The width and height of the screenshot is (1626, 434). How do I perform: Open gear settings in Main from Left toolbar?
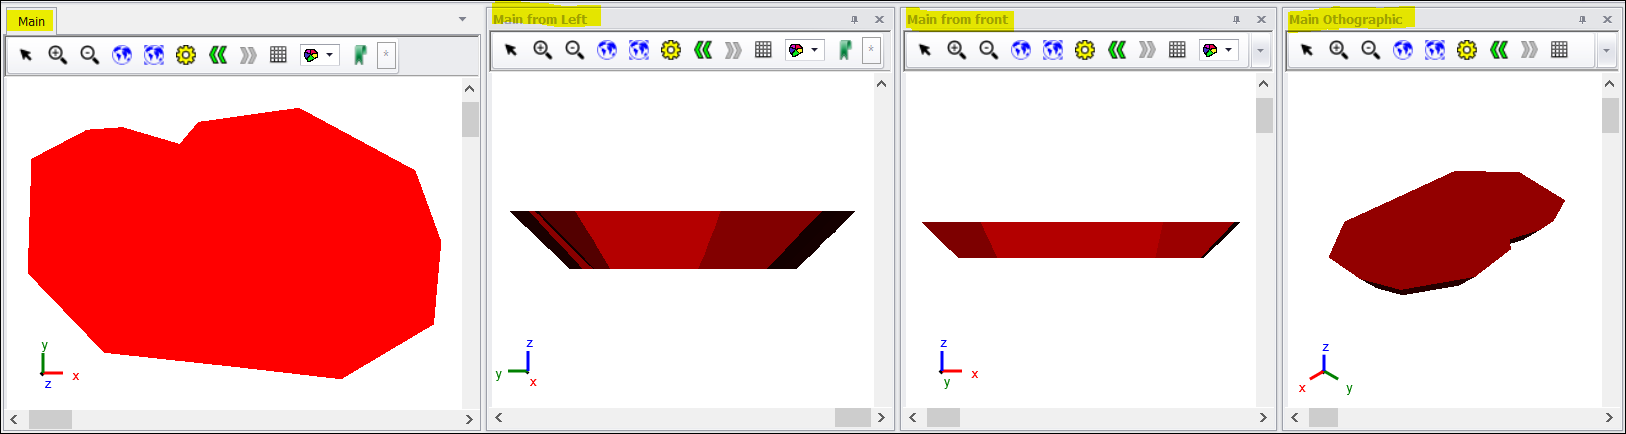pyautogui.click(x=671, y=50)
